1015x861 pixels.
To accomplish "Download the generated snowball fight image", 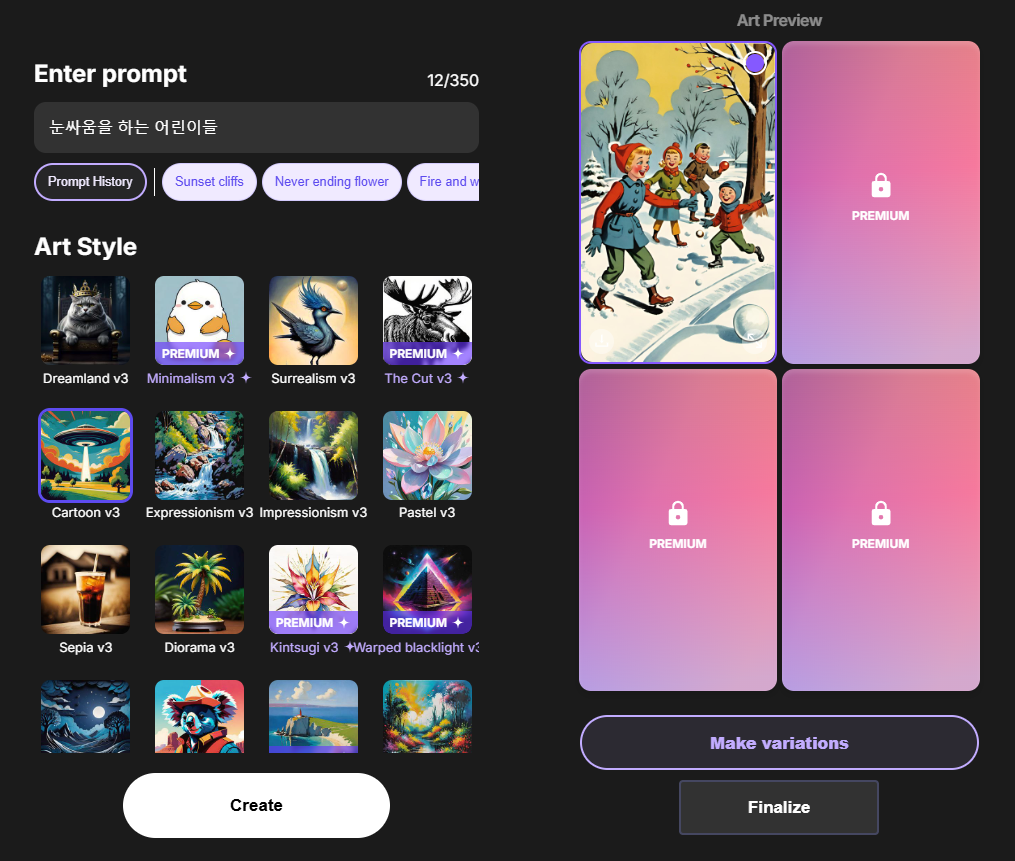I will 601,341.
